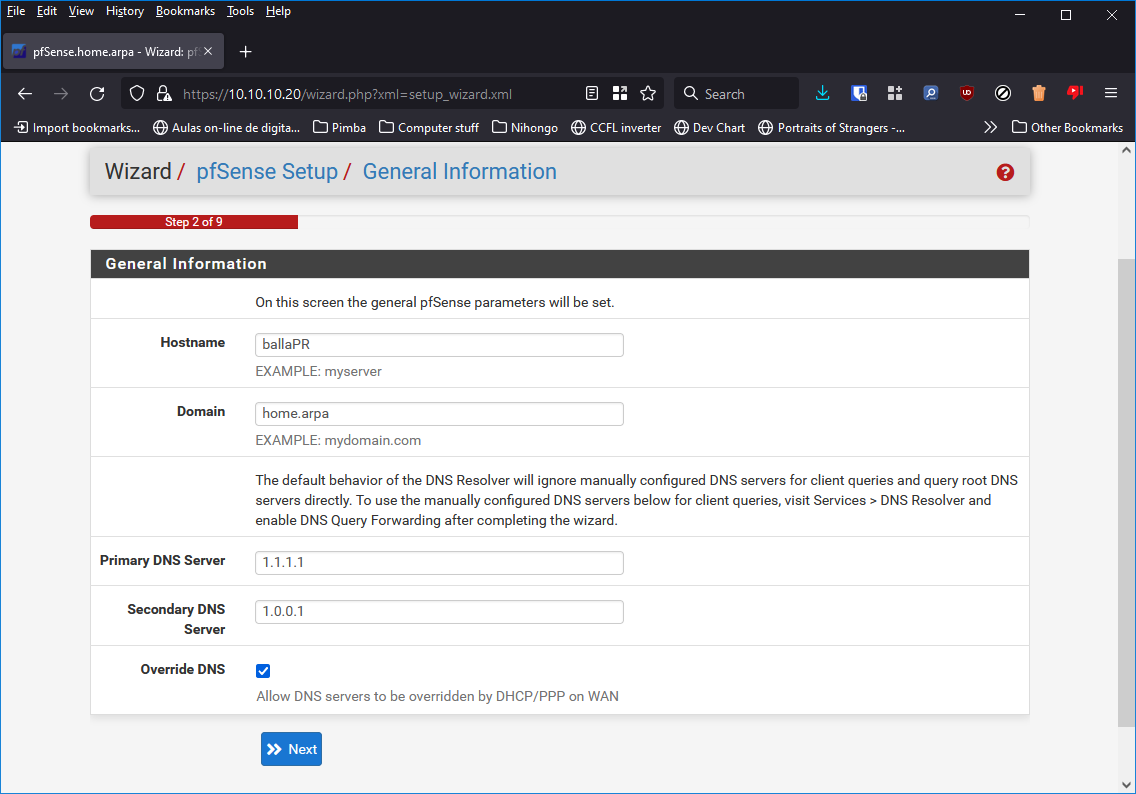Open the Other Bookmarks folder
The width and height of the screenshot is (1136, 794).
click(1067, 127)
